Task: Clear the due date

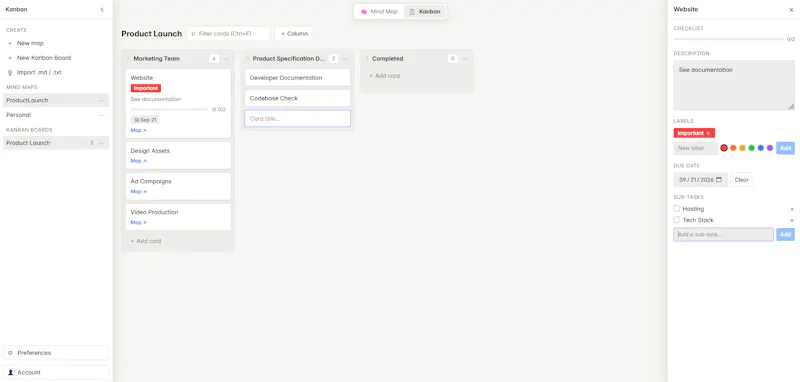Action: tap(742, 180)
